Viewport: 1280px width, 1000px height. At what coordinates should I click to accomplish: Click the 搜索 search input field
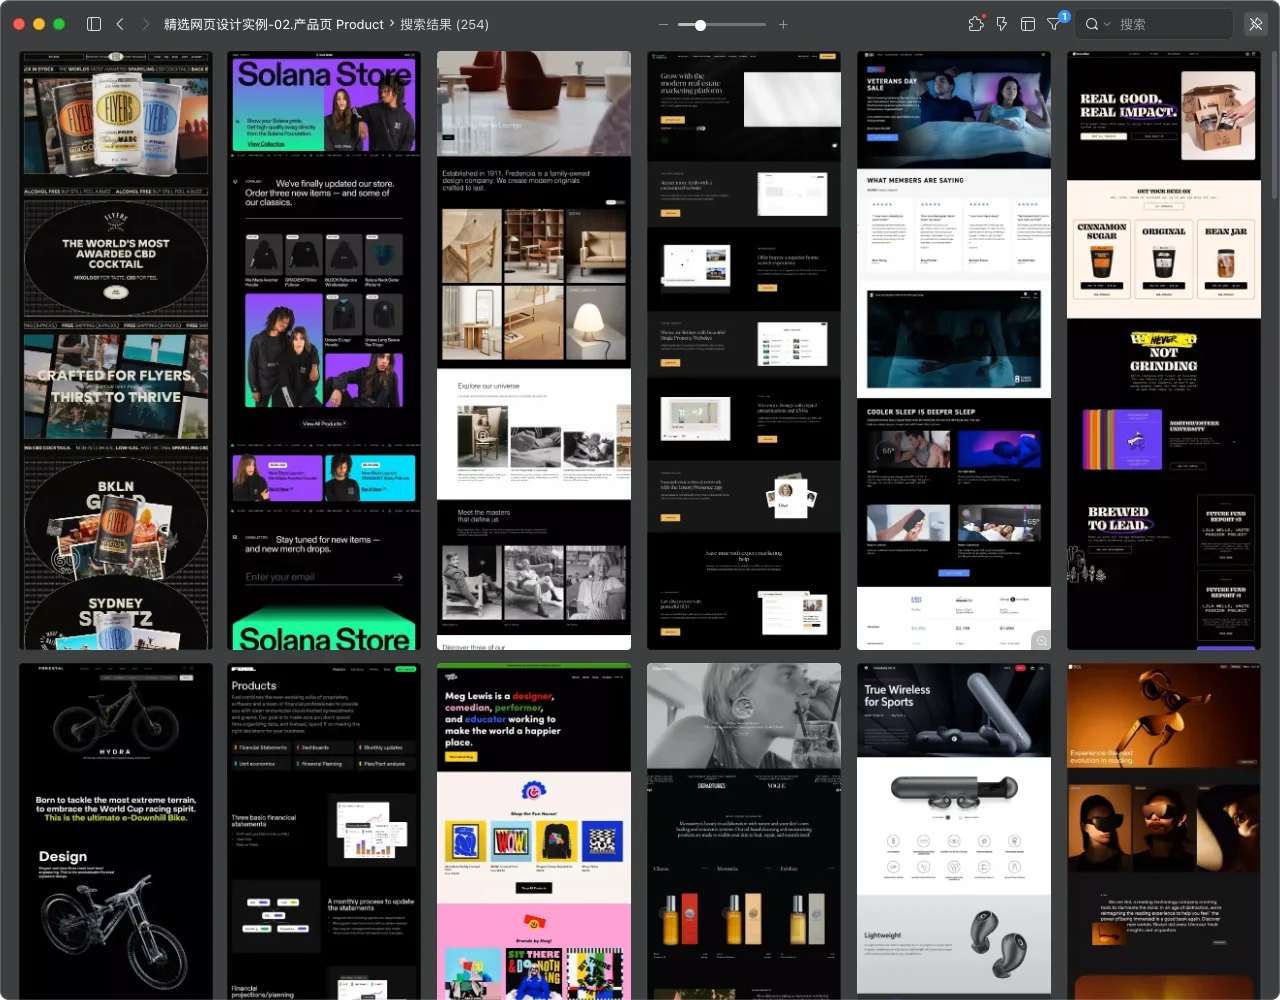[x=1170, y=24]
